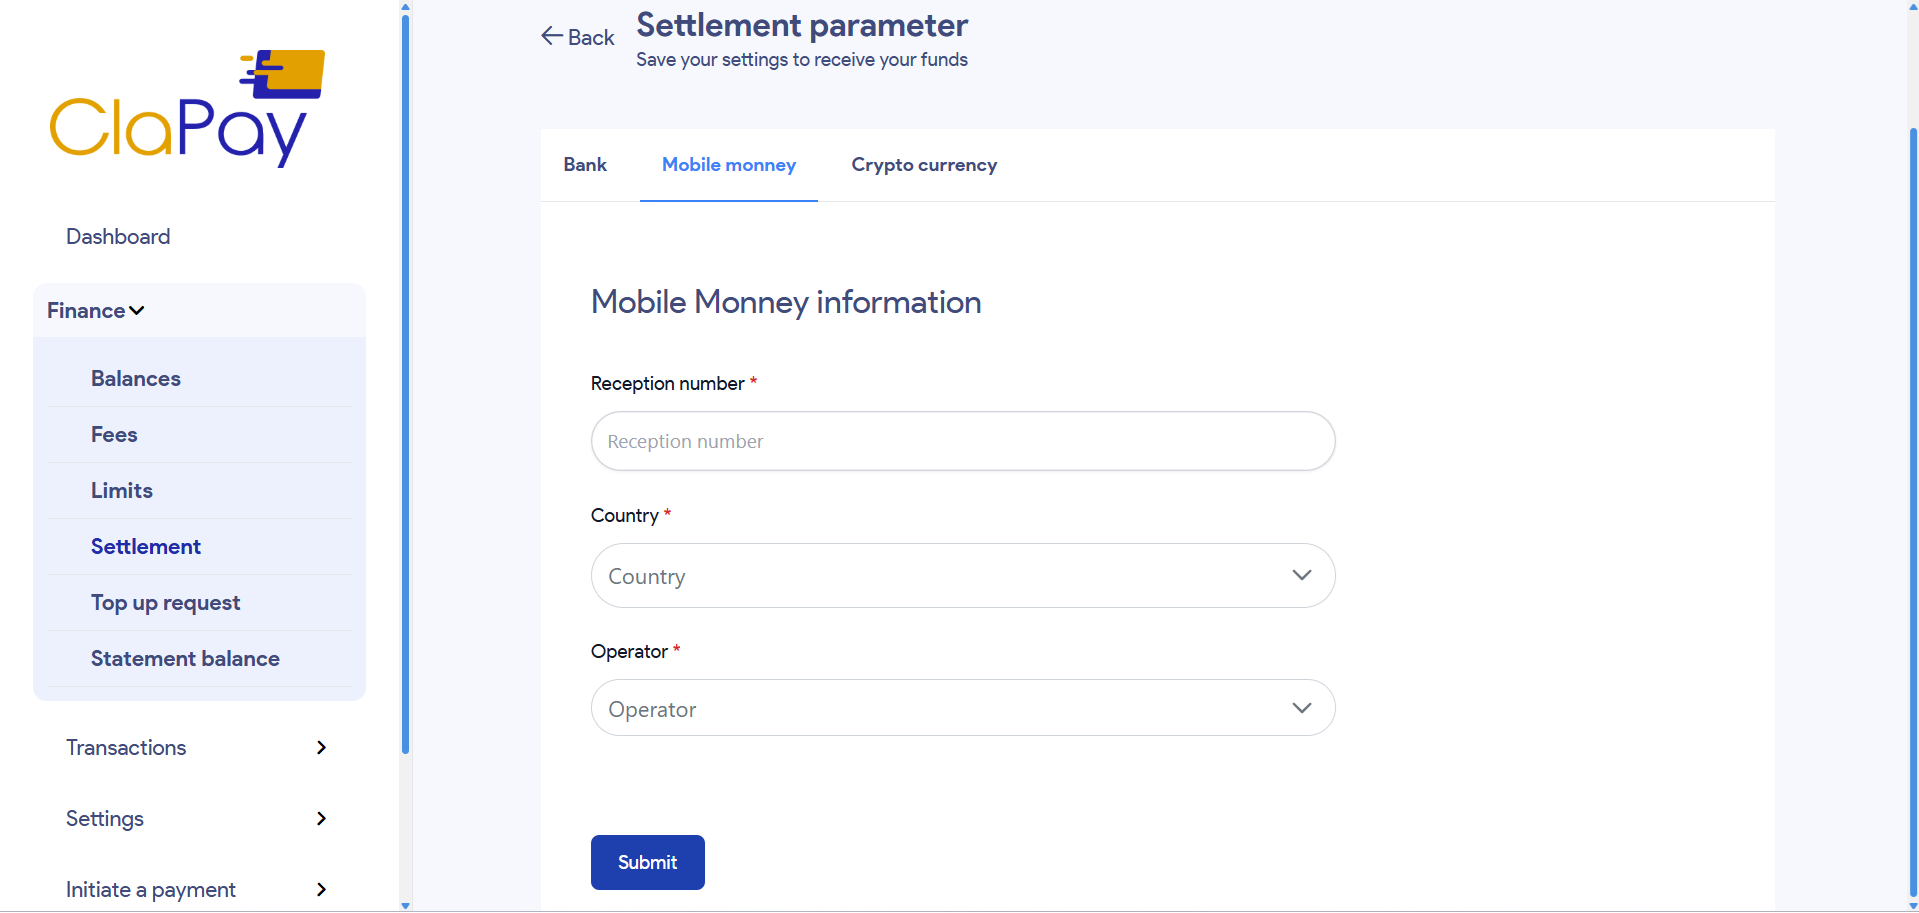1919x913 pixels.
Task: Expand the Settings chevron arrow
Action: (321, 818)
